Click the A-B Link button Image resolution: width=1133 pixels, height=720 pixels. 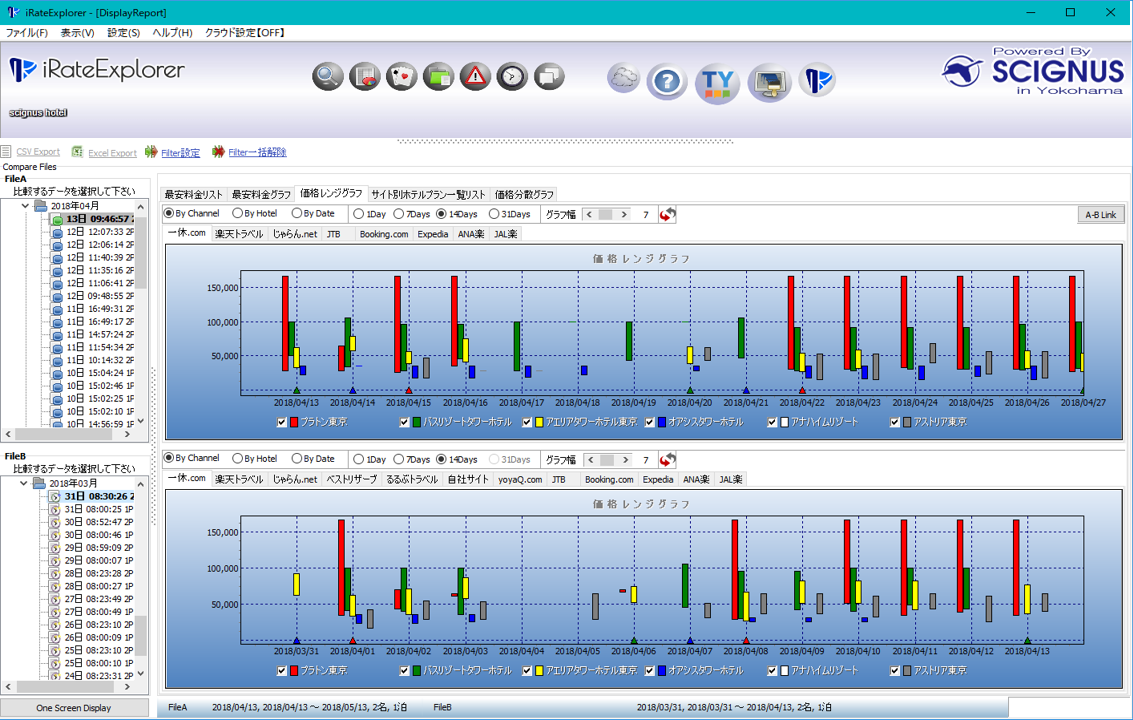1100,214
